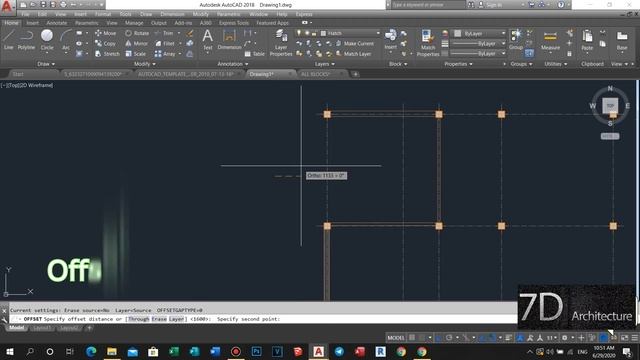This screenshot has height=360, width=640.
Task: Click the Mirror tool
Action: [136, 43]
